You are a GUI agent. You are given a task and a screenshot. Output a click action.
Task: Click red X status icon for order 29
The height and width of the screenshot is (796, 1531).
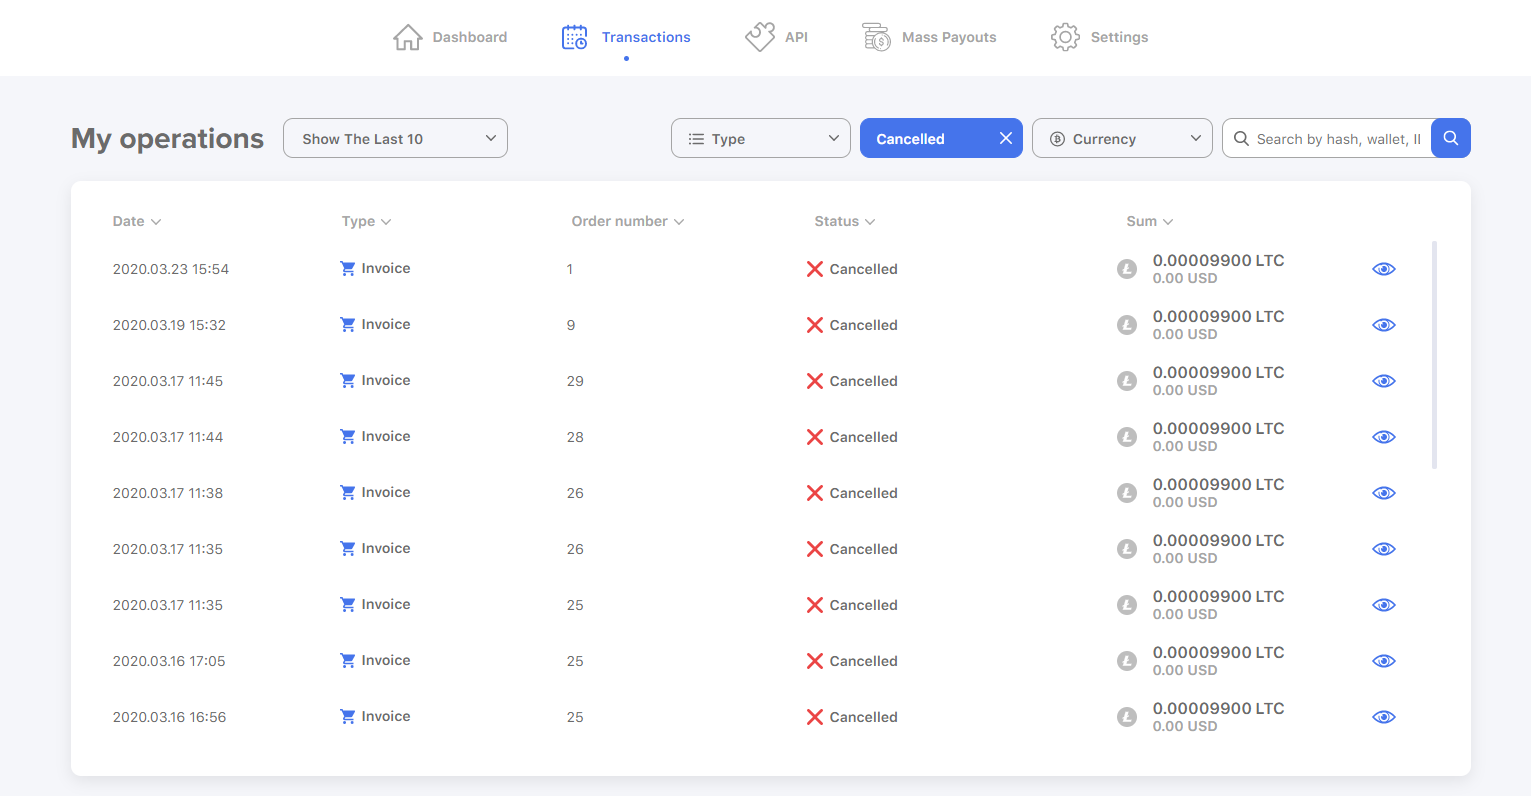[x=815, y=381]
